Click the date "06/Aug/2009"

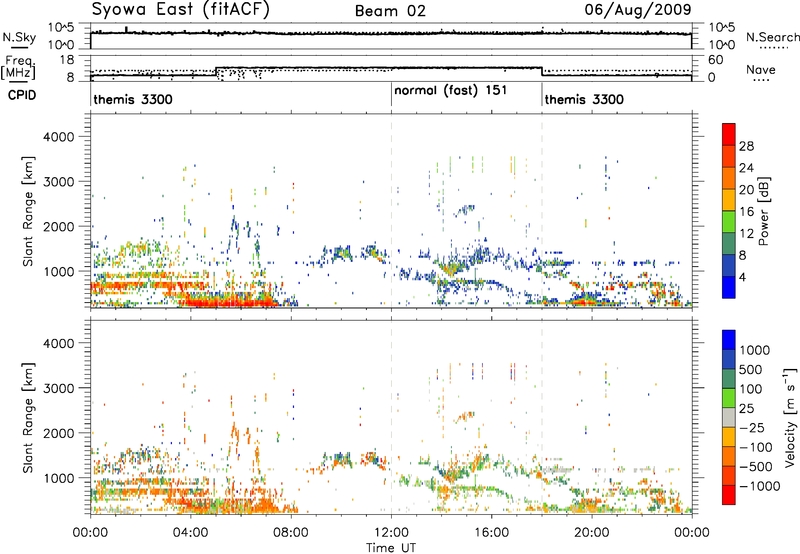[x=638, y=9]
